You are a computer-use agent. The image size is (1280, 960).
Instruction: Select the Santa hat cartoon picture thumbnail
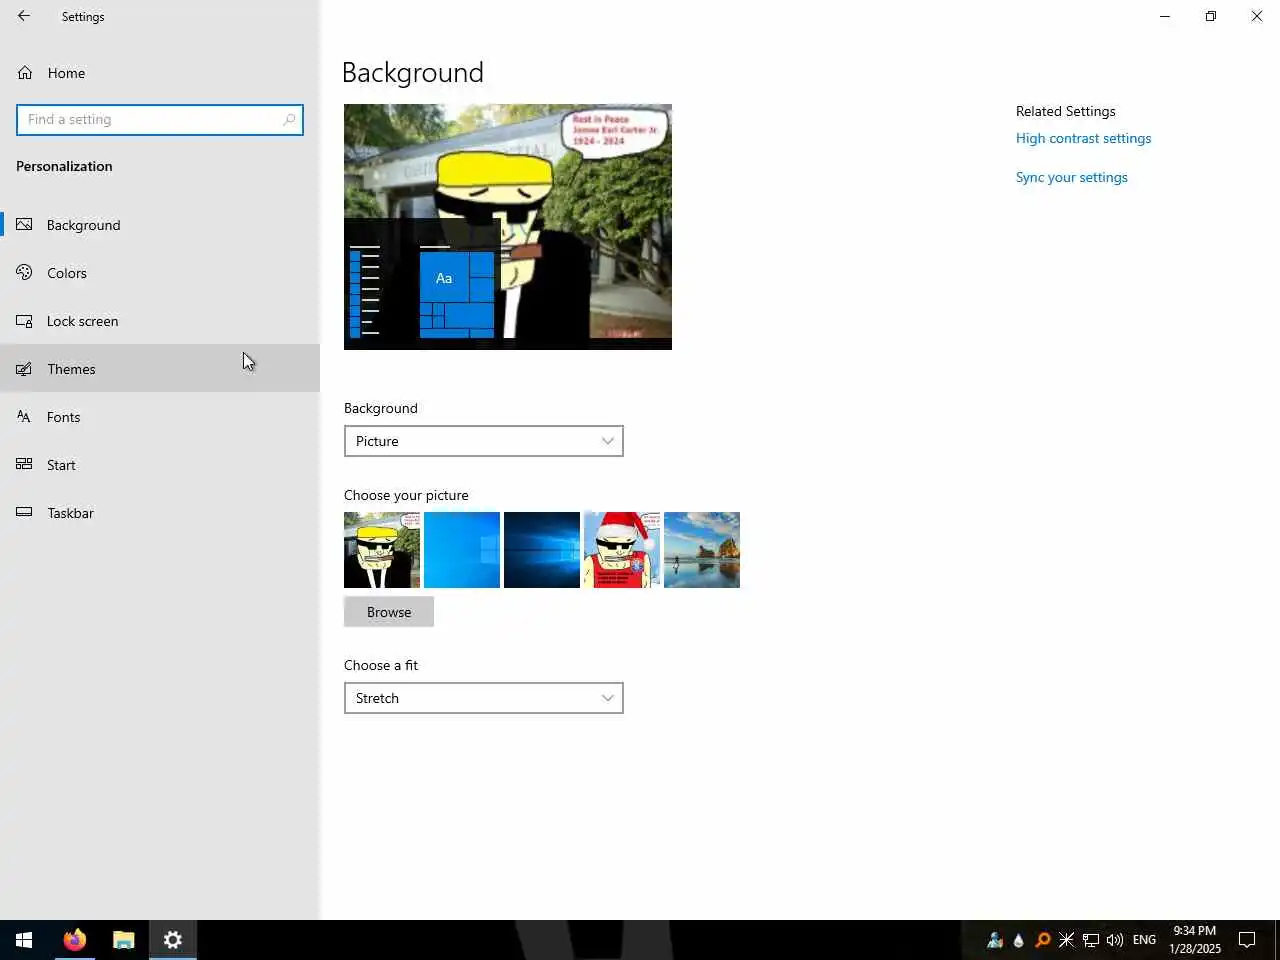(622, 550)
